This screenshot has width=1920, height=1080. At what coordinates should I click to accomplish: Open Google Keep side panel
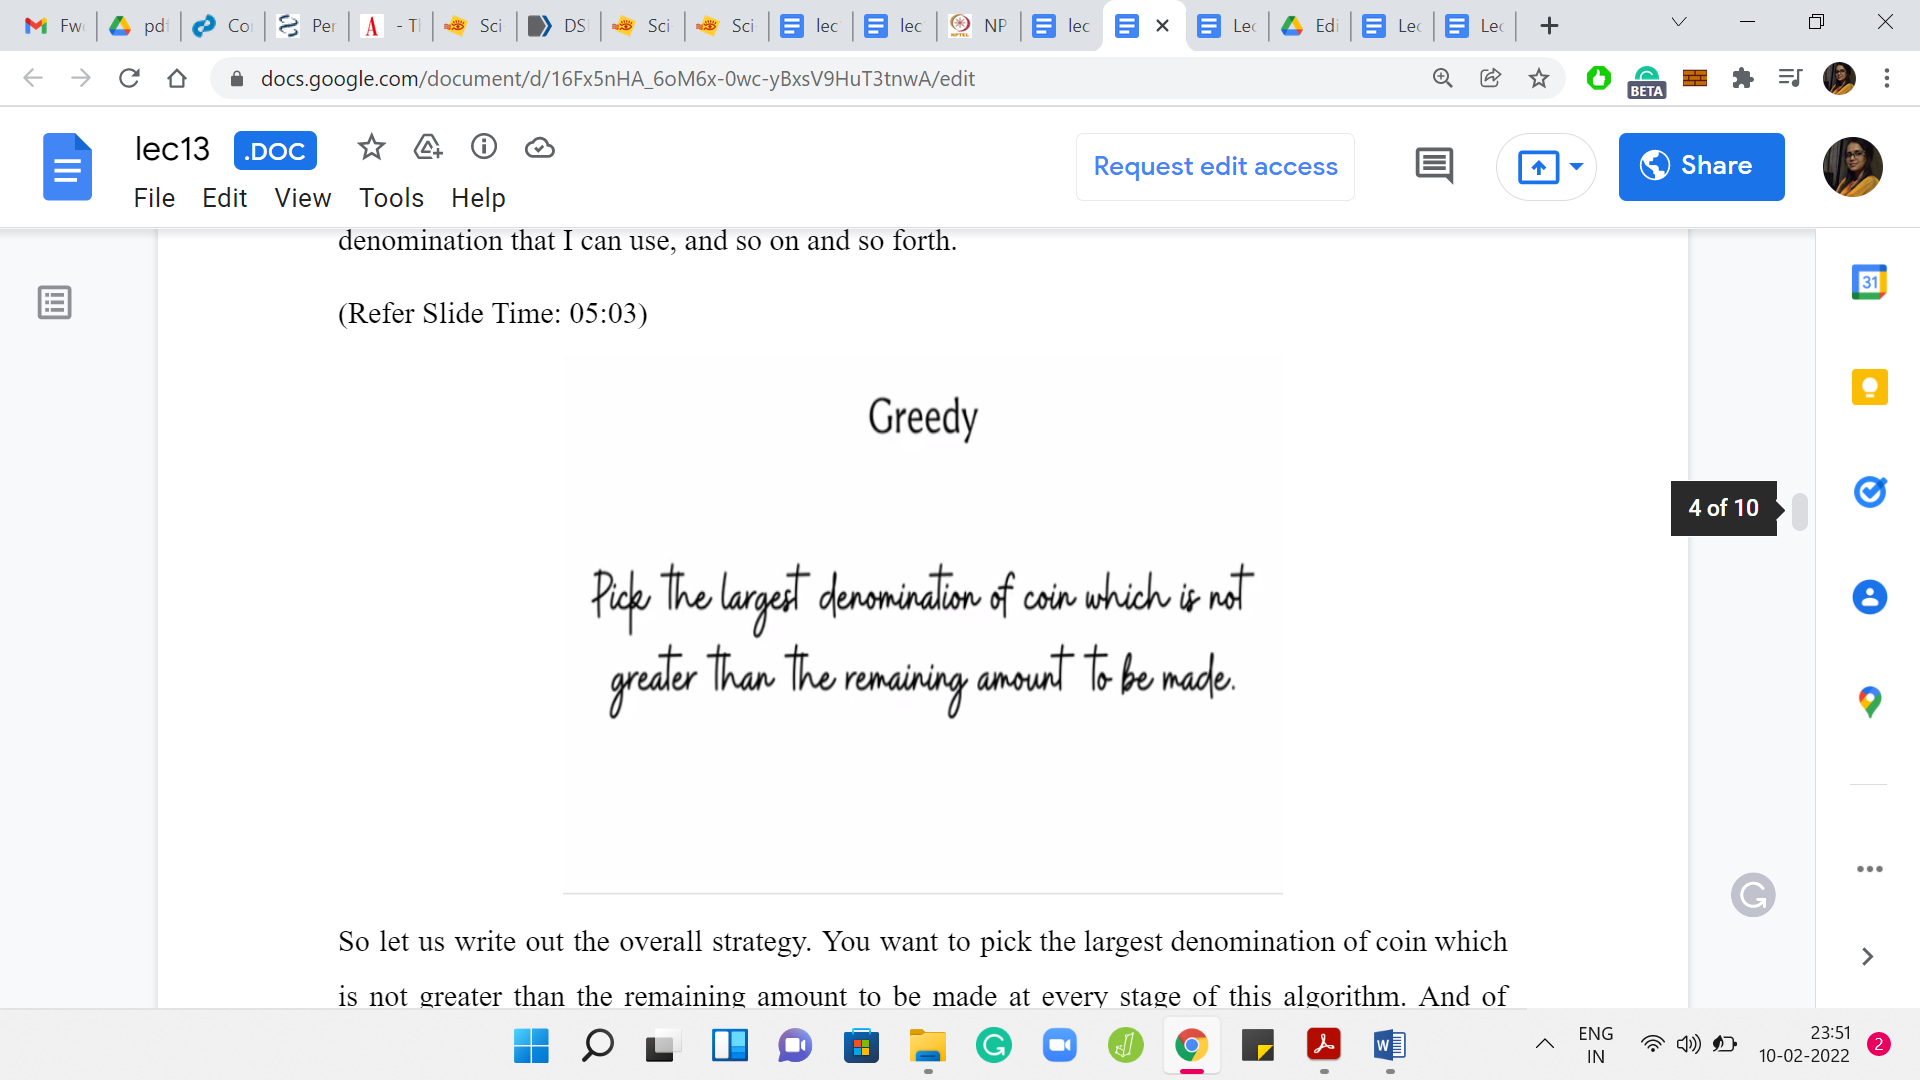pos(1869,387)
